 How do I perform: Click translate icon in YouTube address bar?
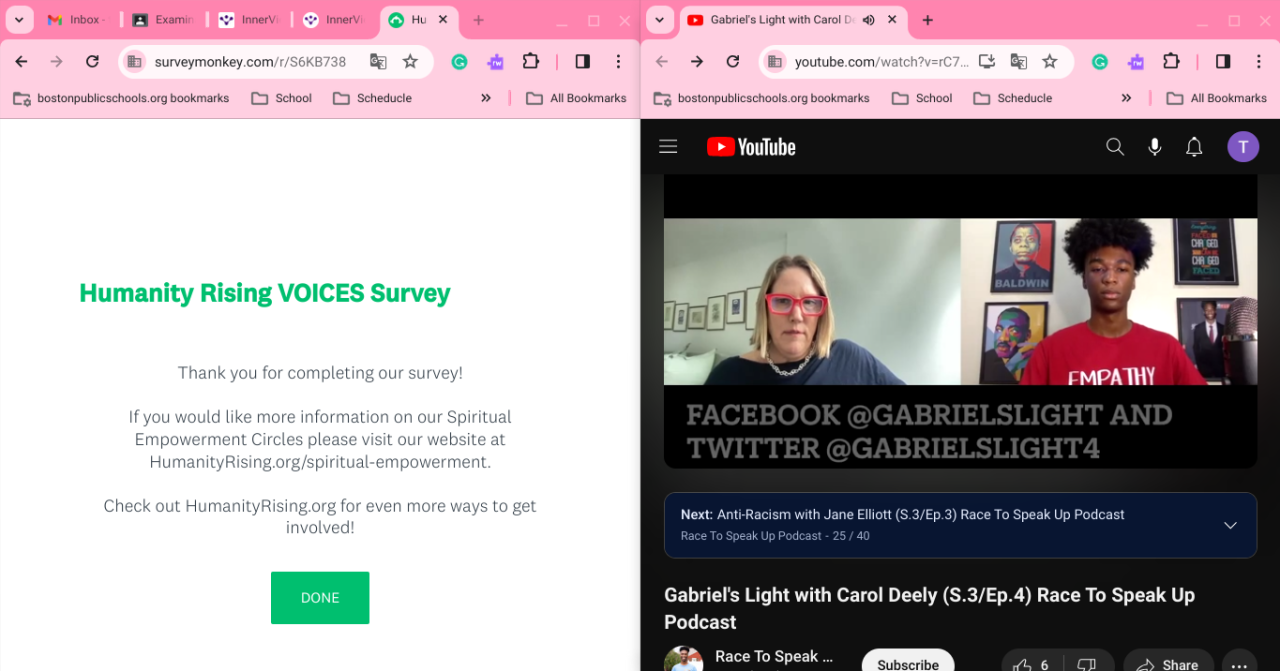pyautogui.click(x=1018, y=62)
